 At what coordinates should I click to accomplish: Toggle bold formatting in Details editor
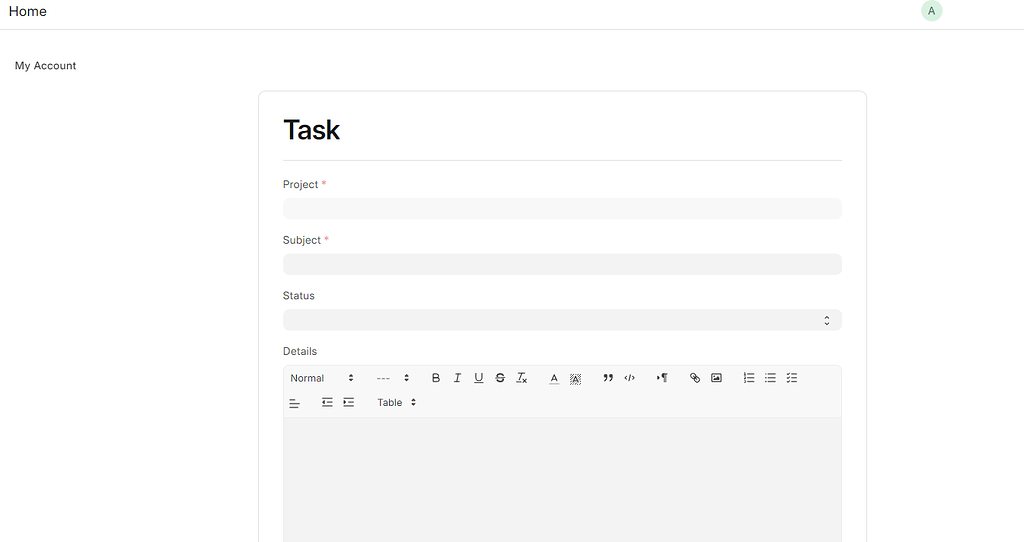(x=436, y=378)
